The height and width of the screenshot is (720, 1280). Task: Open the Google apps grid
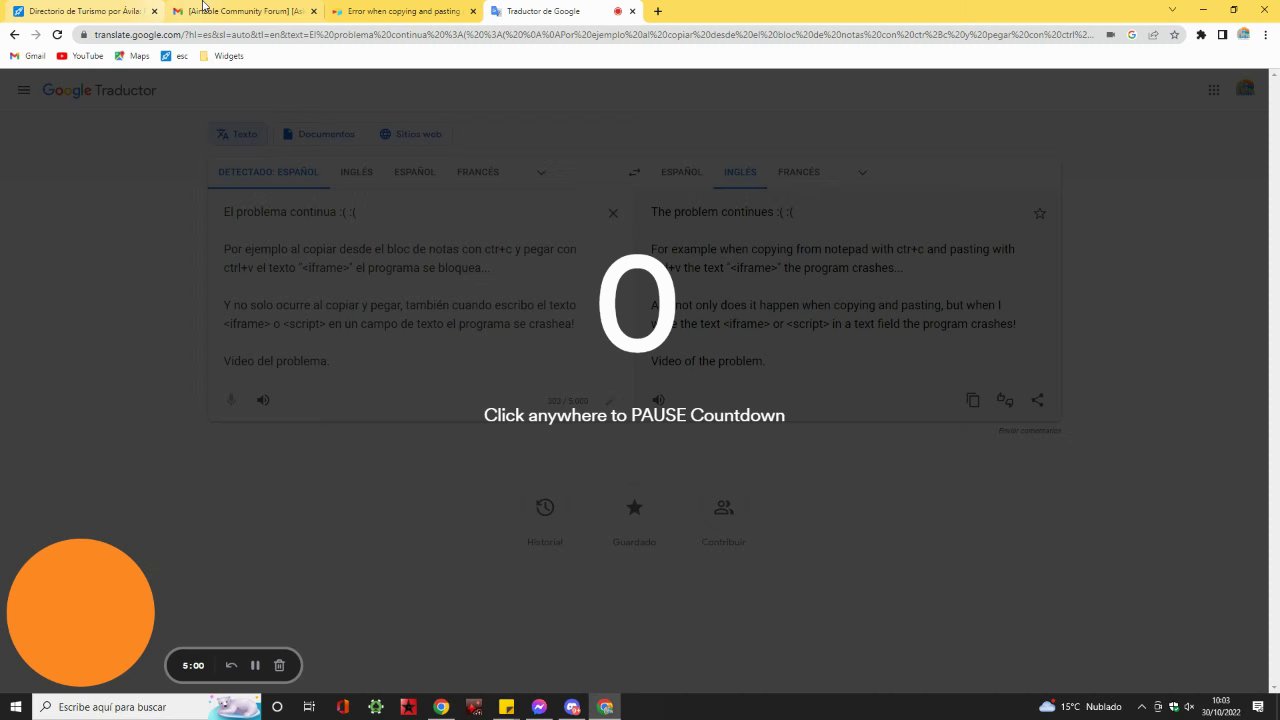(1214, 90)
